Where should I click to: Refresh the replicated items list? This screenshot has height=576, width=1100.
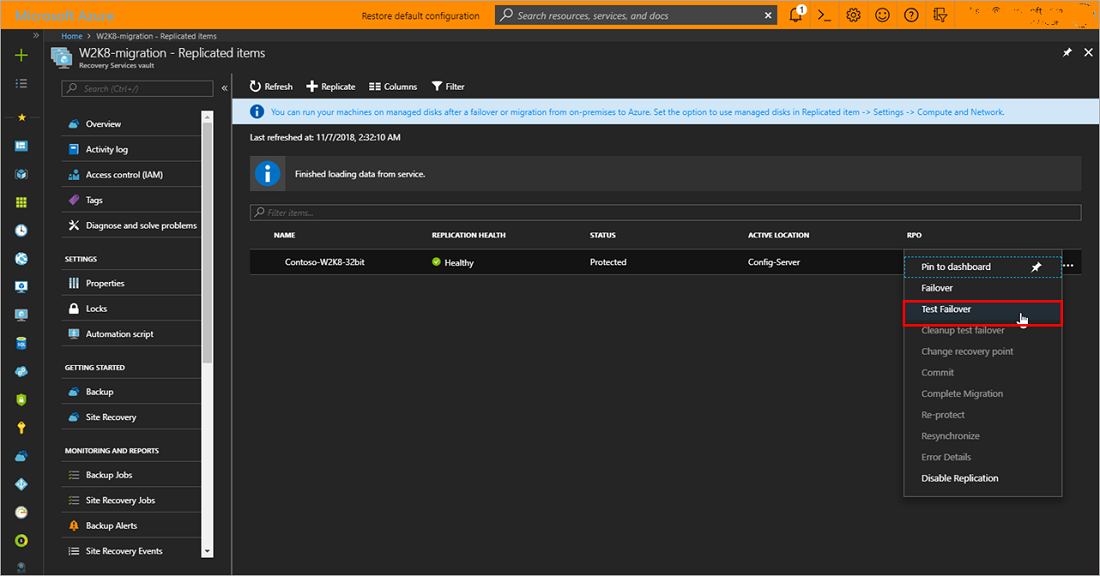(x=270, y=86)
